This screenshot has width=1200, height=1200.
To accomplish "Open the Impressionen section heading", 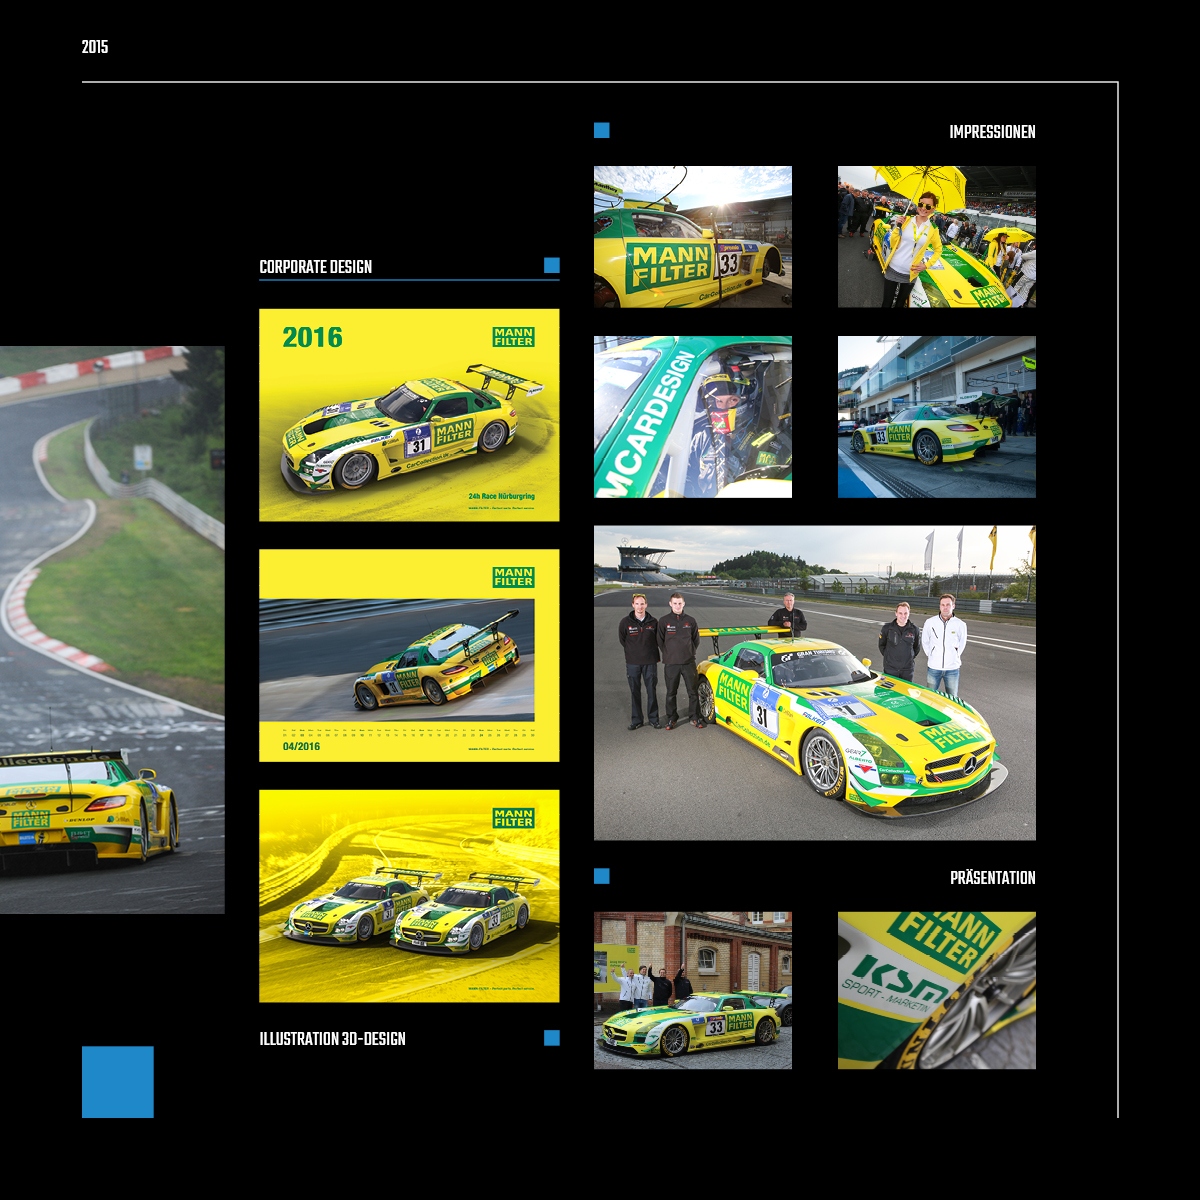I will [x=992, y=132].
